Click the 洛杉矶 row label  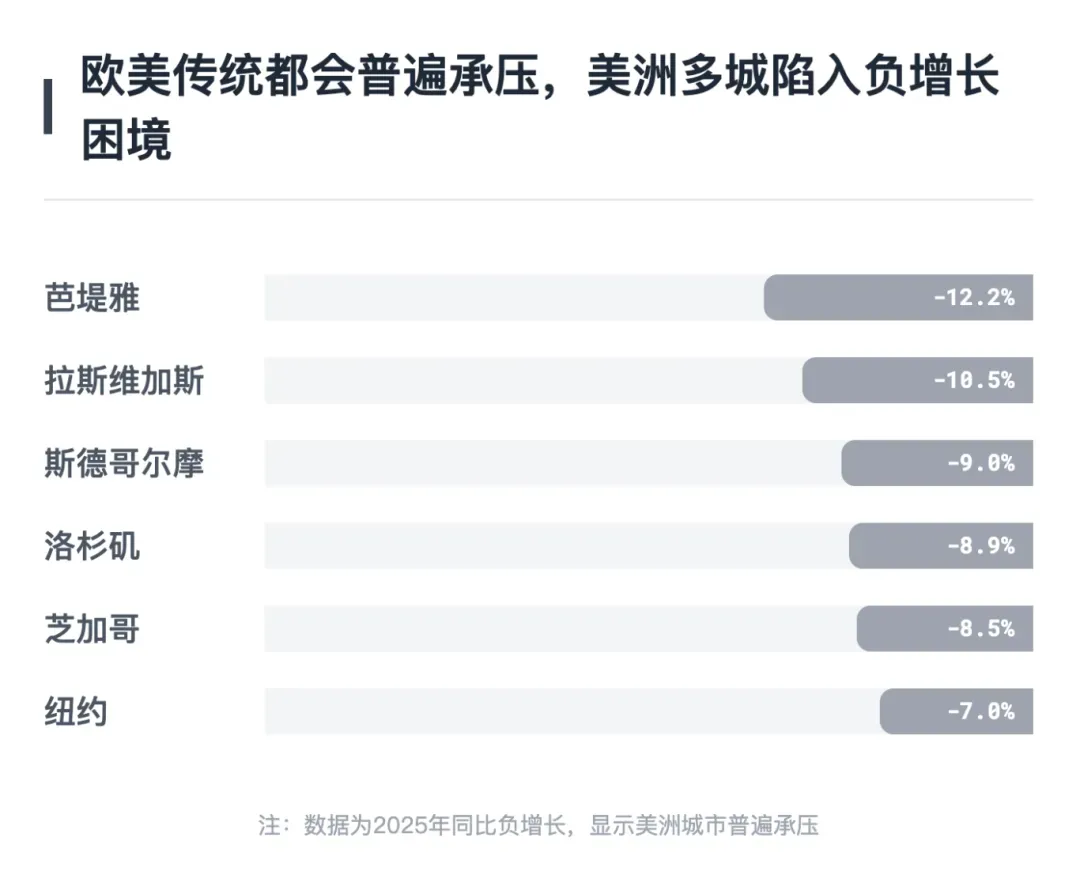(x=92, y=546)
